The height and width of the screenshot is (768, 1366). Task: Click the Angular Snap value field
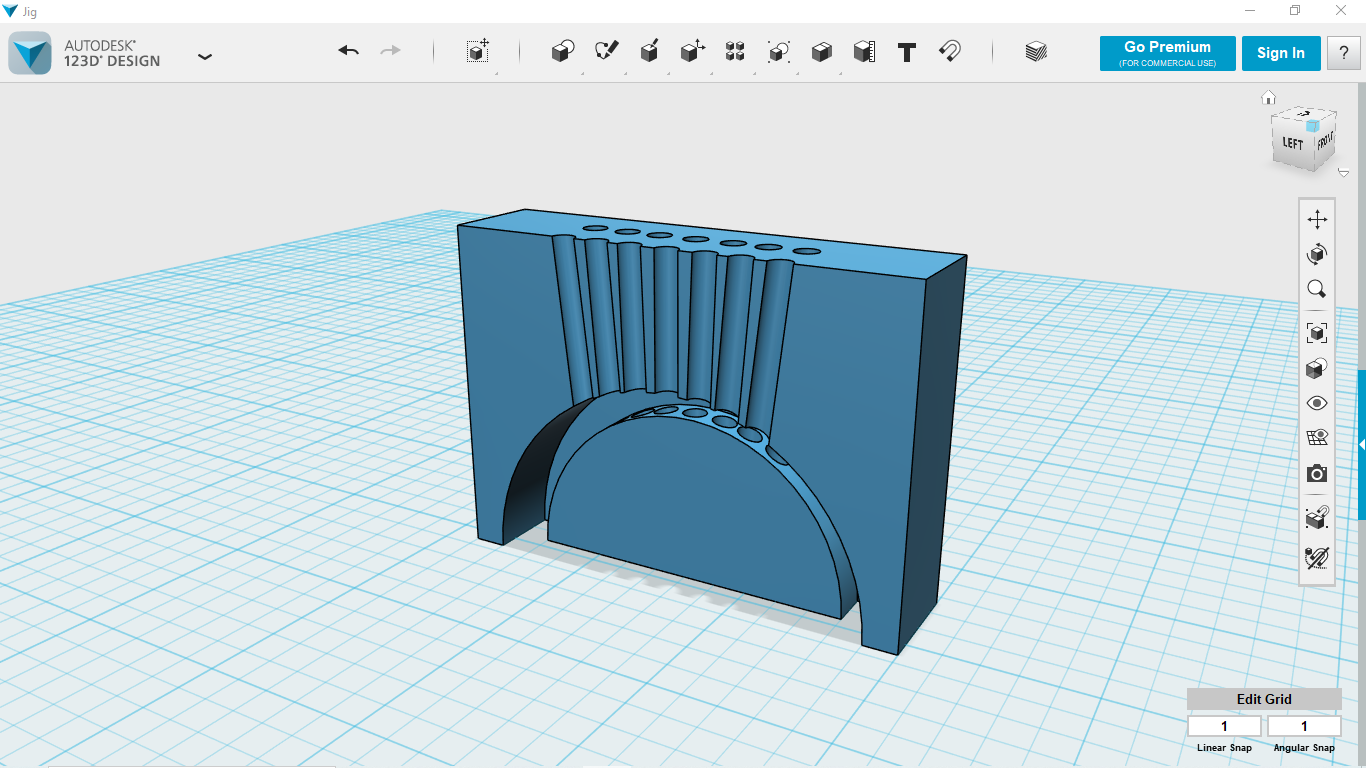[1304, 726]
